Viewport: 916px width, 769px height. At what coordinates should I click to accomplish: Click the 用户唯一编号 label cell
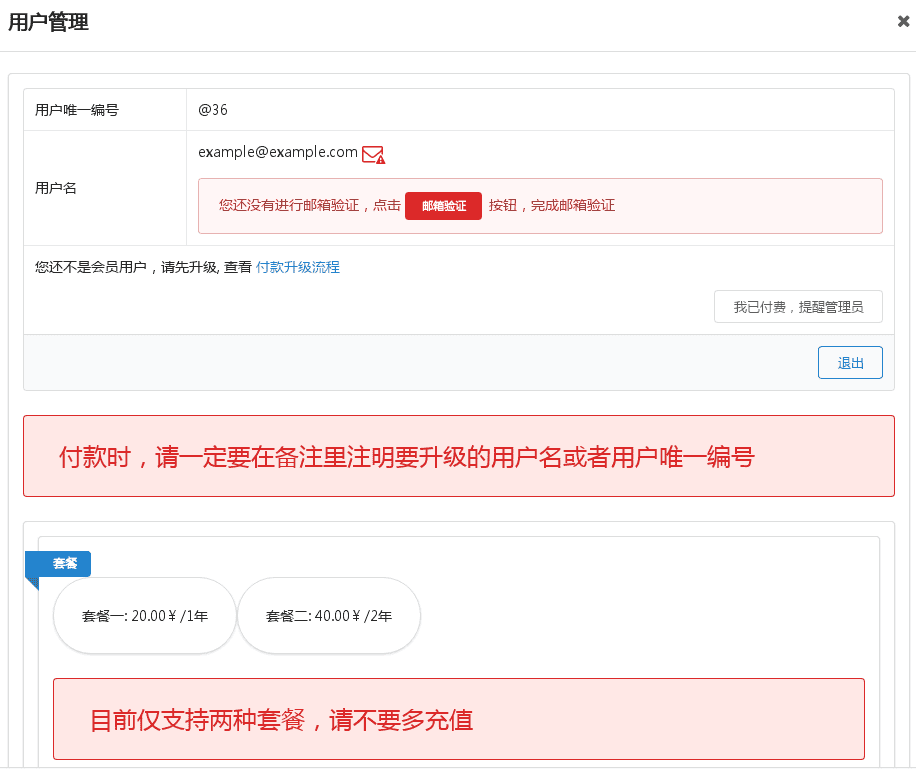[x=77, y=110]
